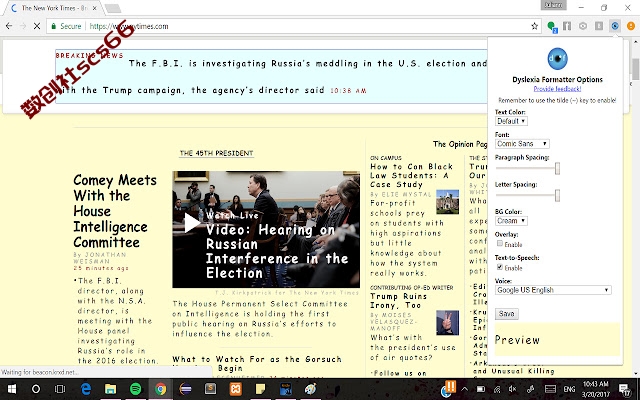Viewport: 640px width, 400px height.
Task: Click the secure padlock icon
Action: [x=53, y=26]
